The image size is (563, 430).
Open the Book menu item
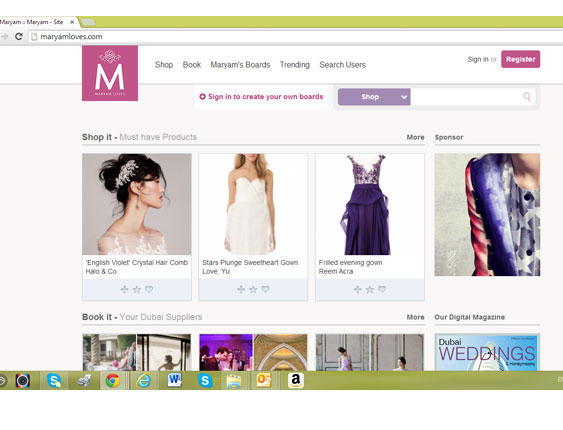[192, 65]
